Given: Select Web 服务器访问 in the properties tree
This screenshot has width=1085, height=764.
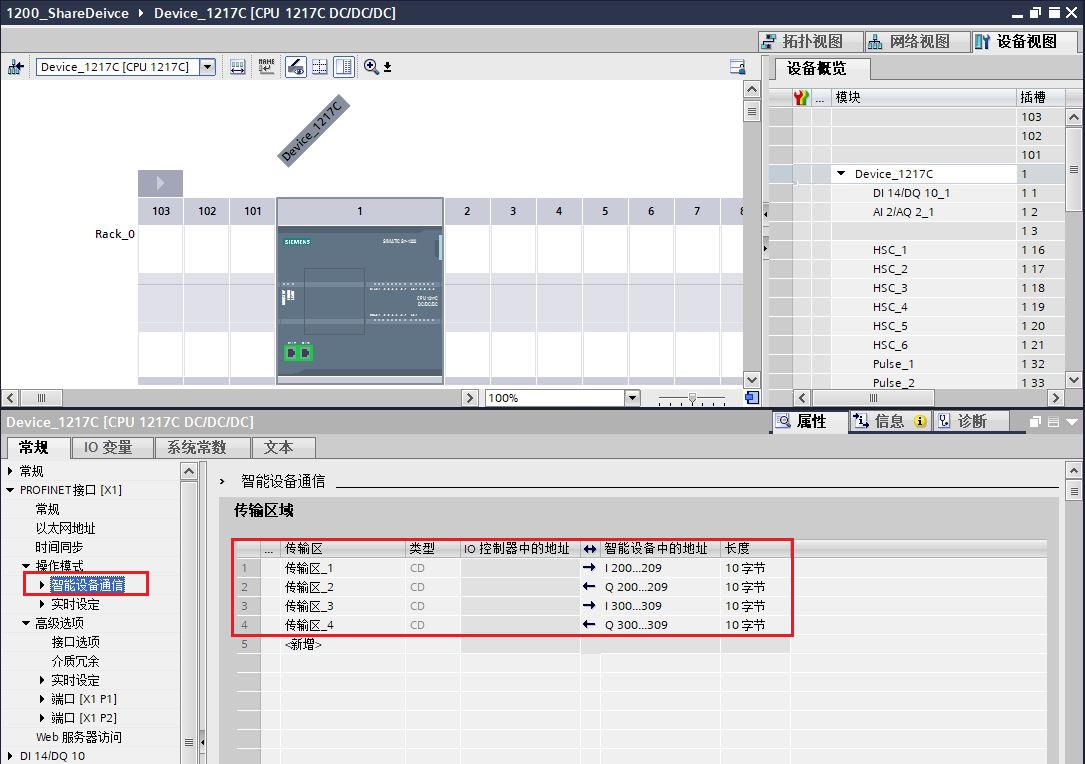Looking at the screenshot, I should [x=79, y=737].
